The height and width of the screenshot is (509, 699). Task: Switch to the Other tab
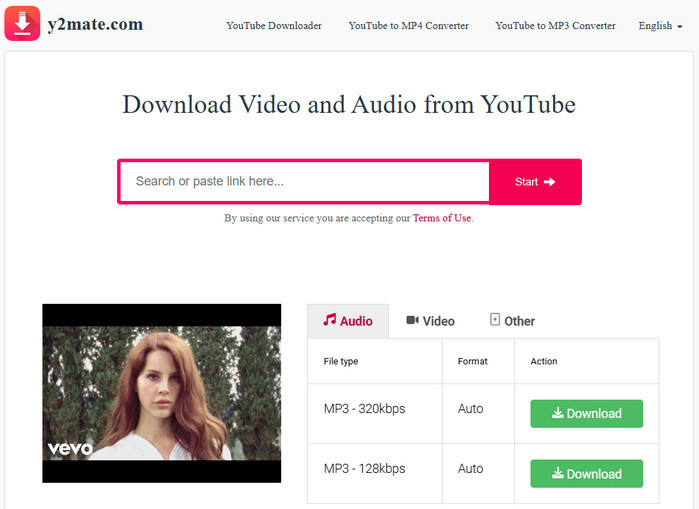[x=512, y=321]
